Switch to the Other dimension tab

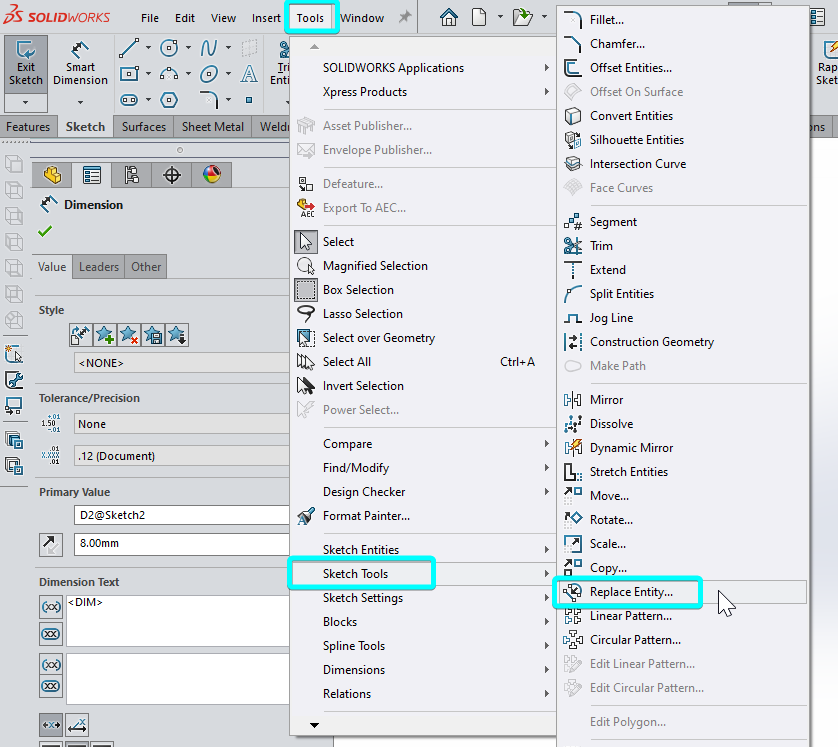(146, 267)
